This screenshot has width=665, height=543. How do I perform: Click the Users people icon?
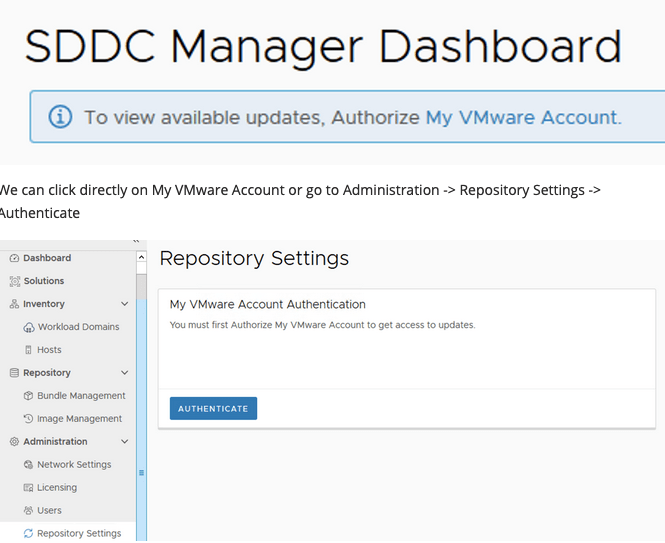28,511
